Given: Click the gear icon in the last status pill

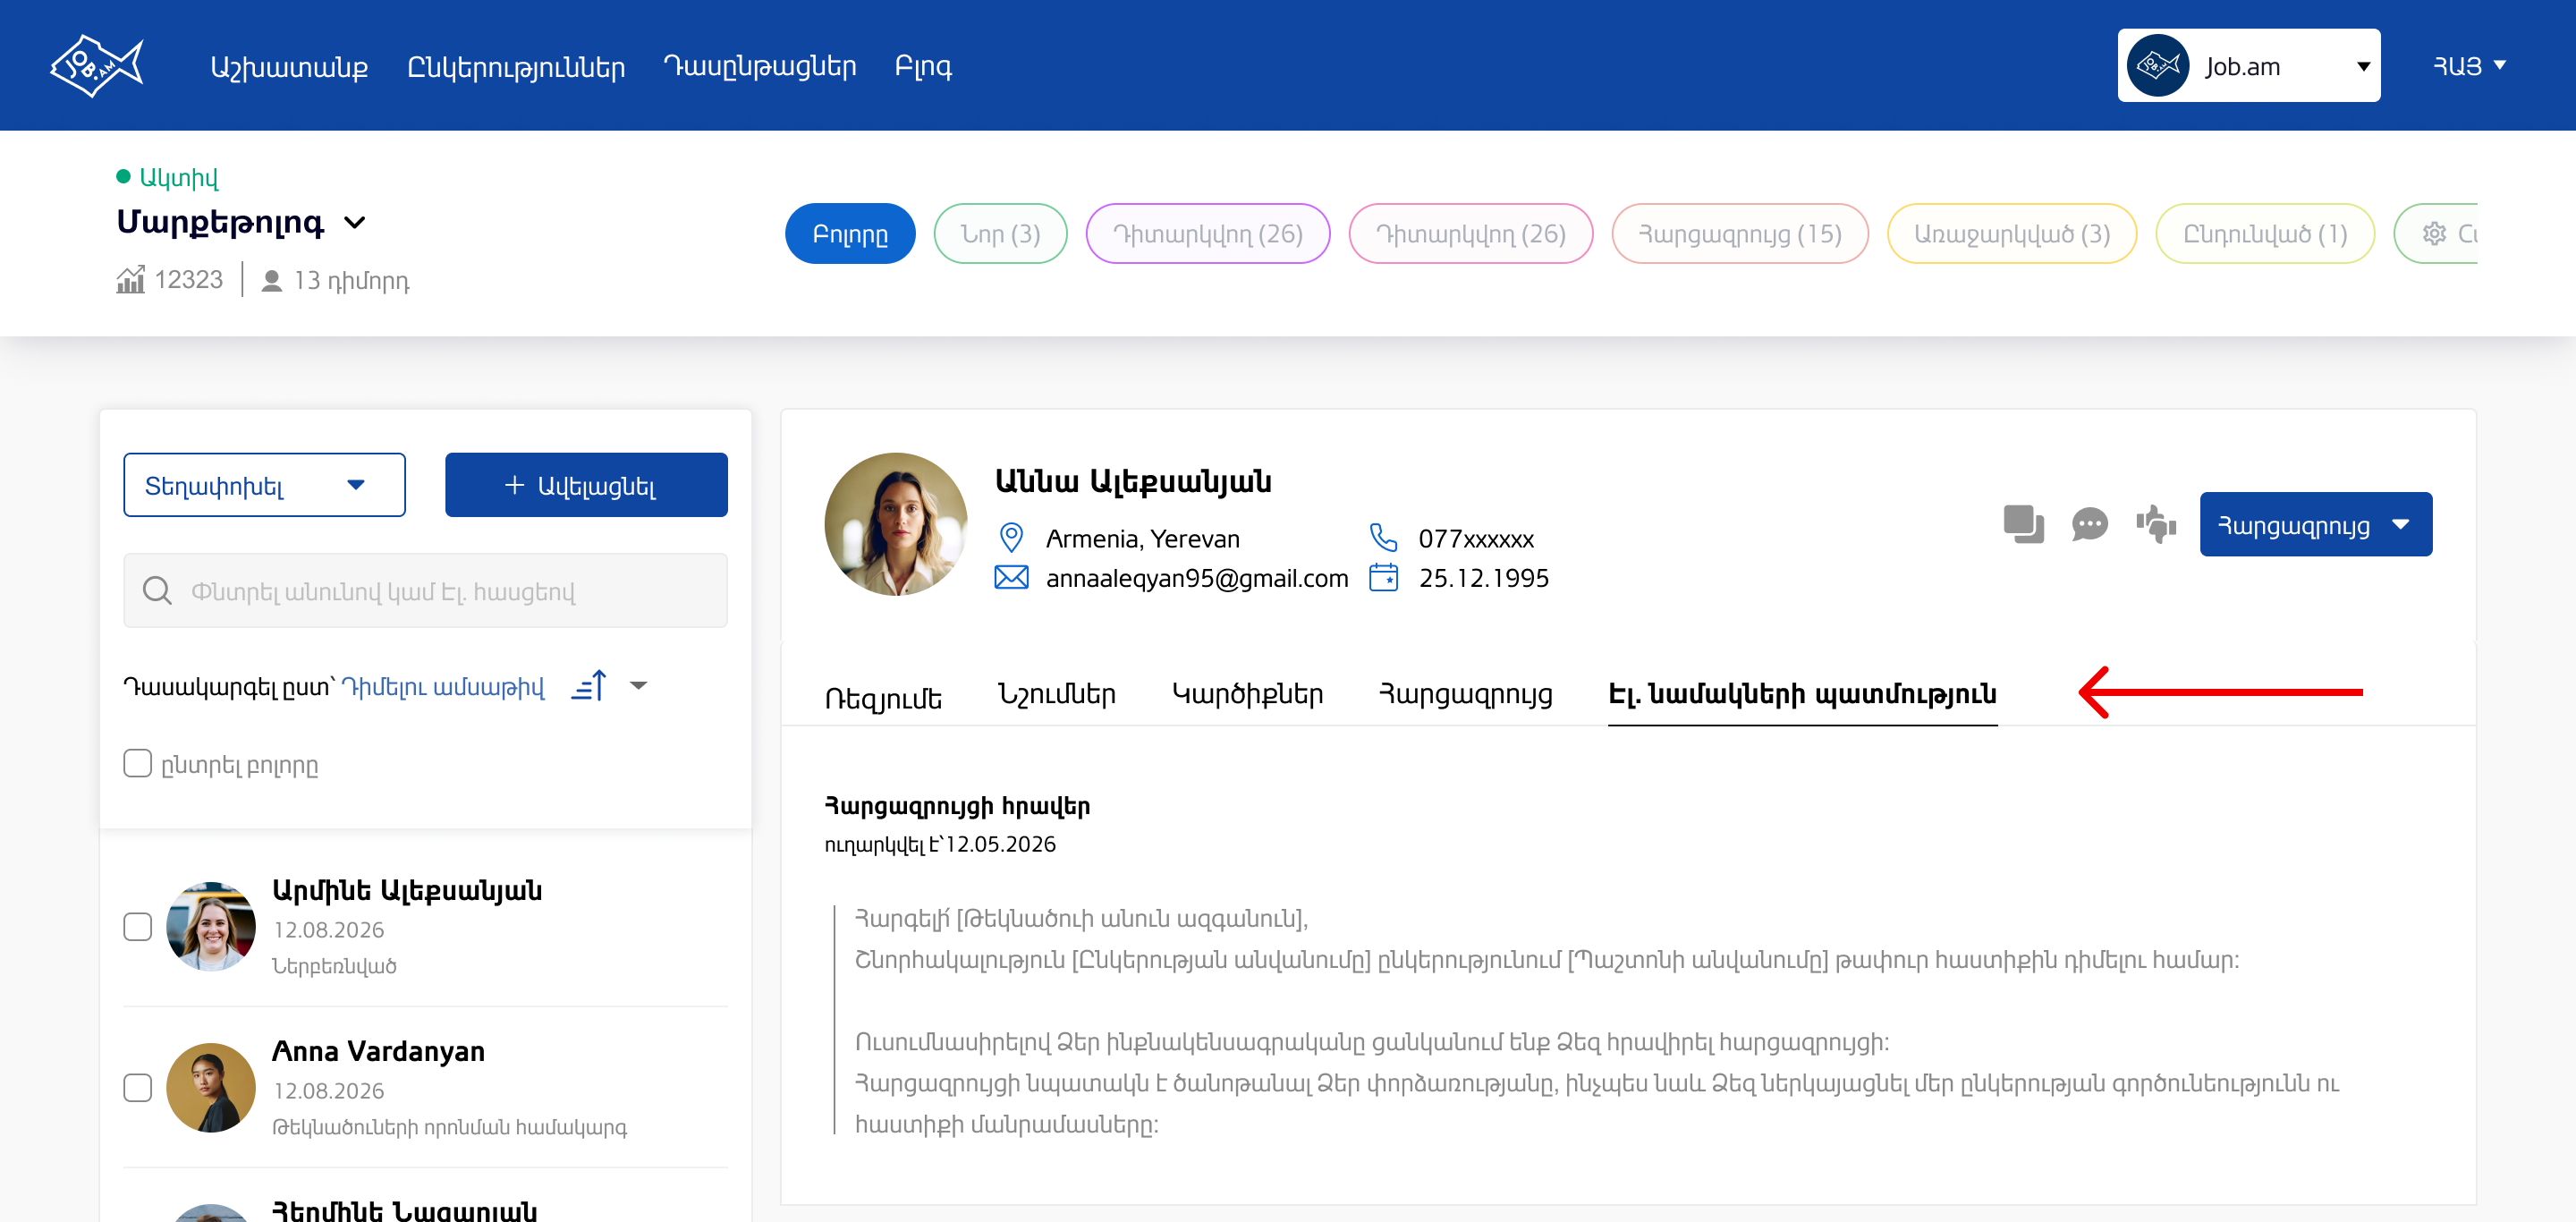Looking at the screenshot, I should tap(2434, 234).
